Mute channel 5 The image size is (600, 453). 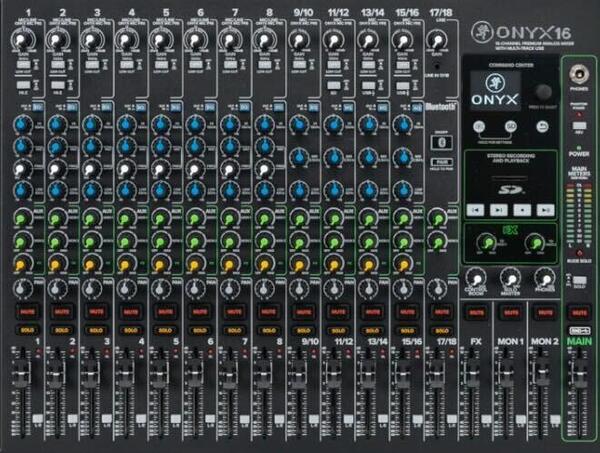click(x=165, y=312)
